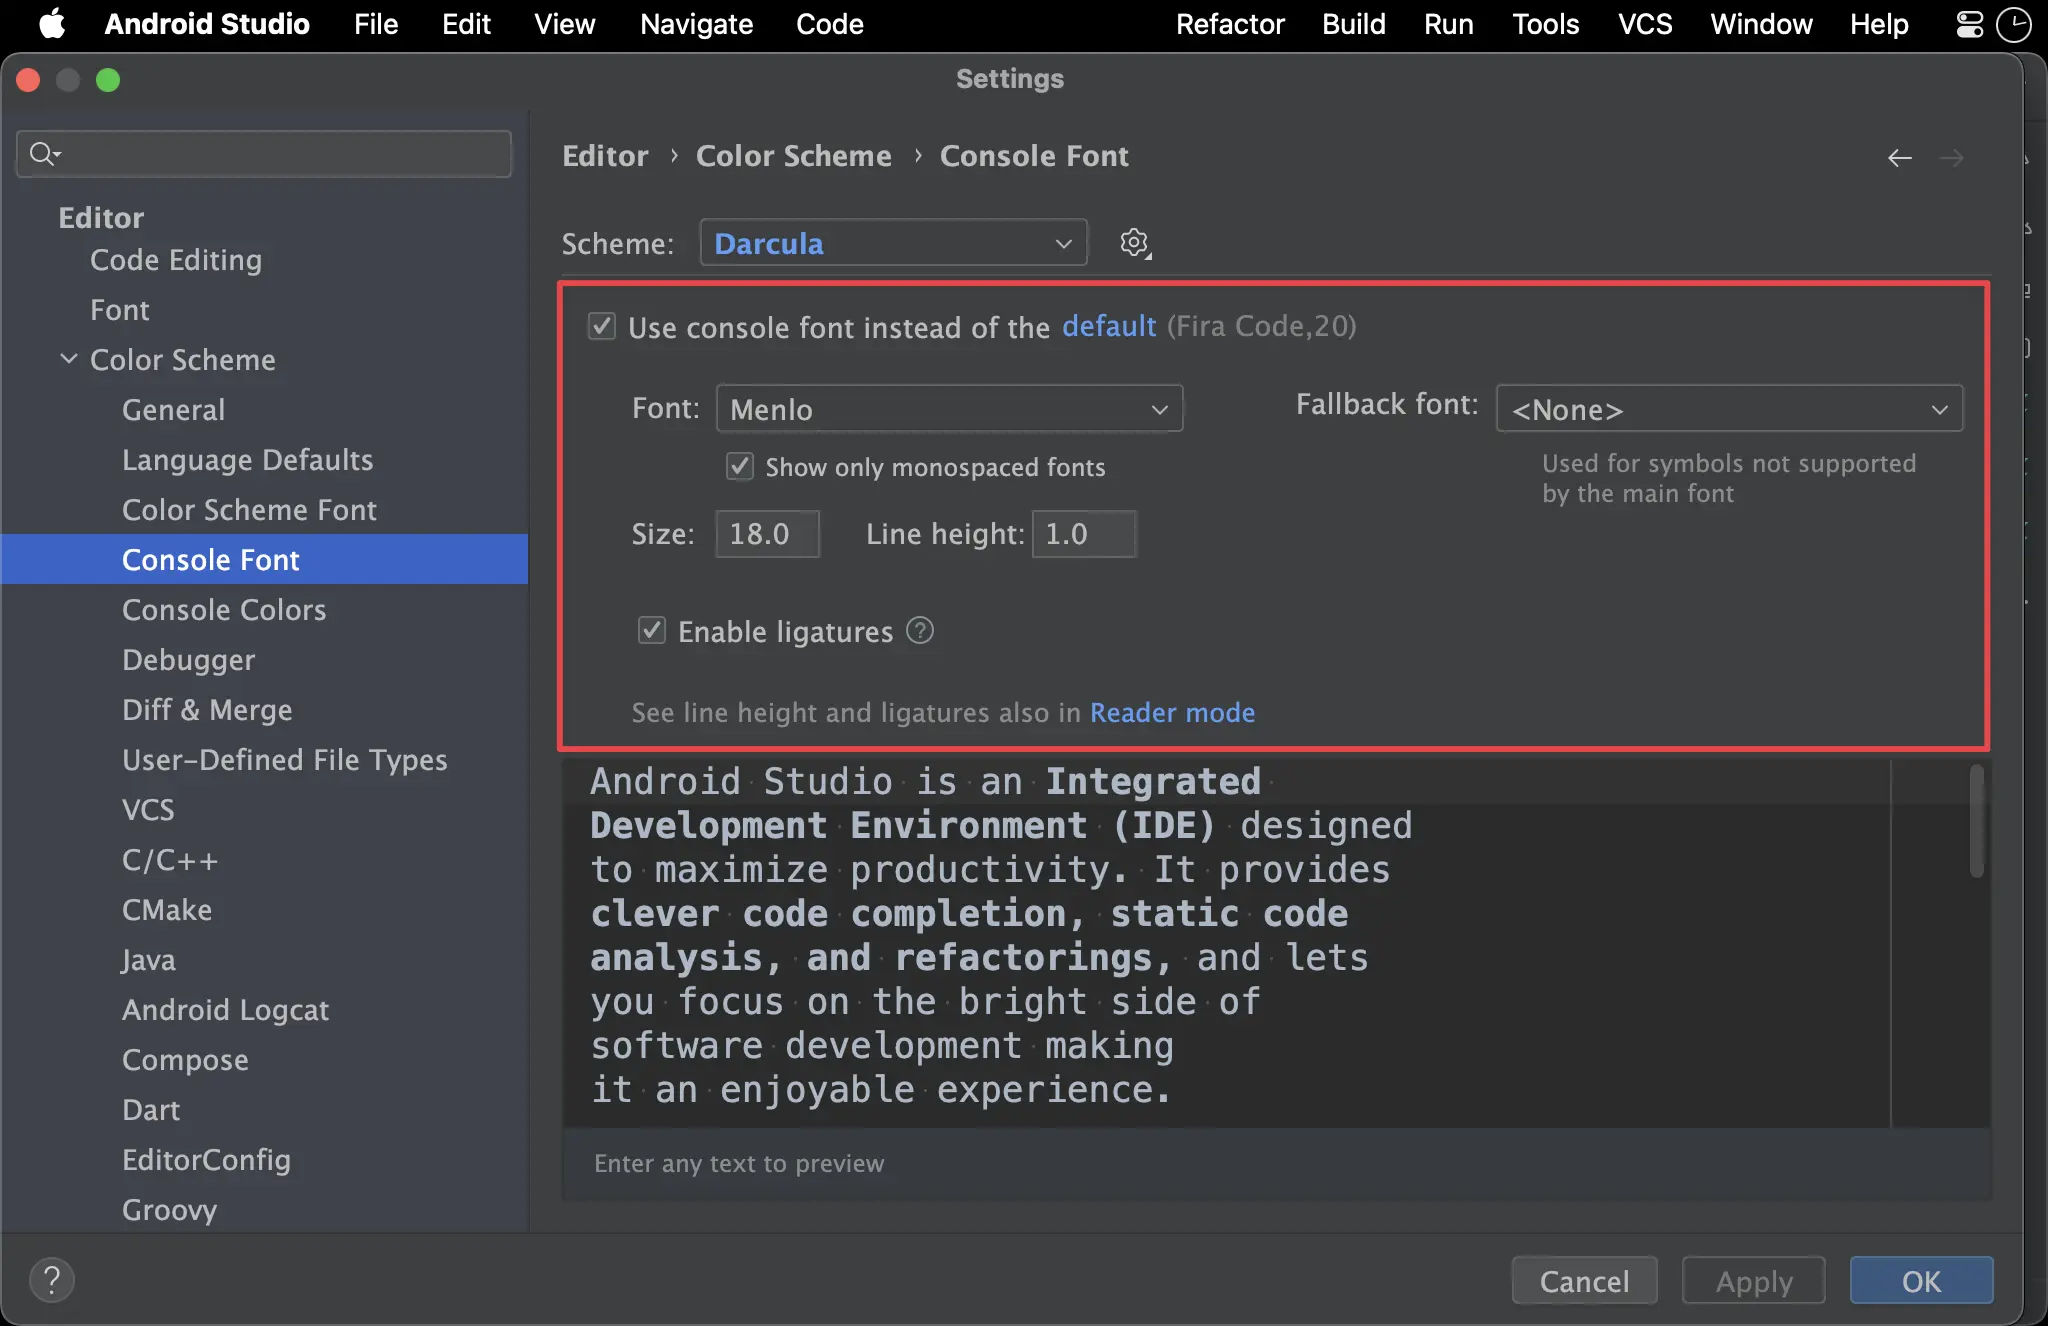Enable 'Show only monospaced fonts' checkbox
Viewport: 2048px width, 1326px height.
[x=736, y=467]
